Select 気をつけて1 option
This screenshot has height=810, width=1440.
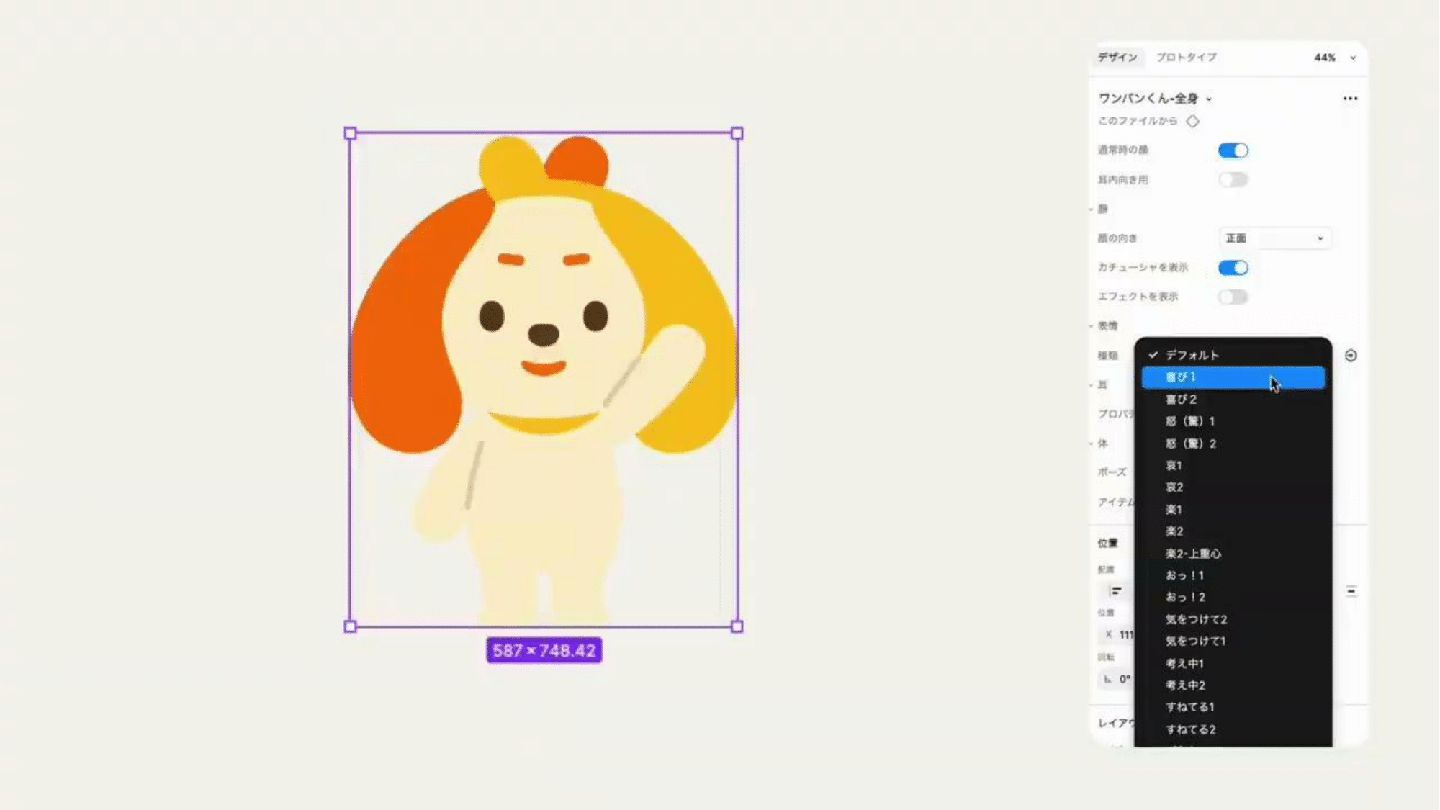click(x=1233, y=641)
